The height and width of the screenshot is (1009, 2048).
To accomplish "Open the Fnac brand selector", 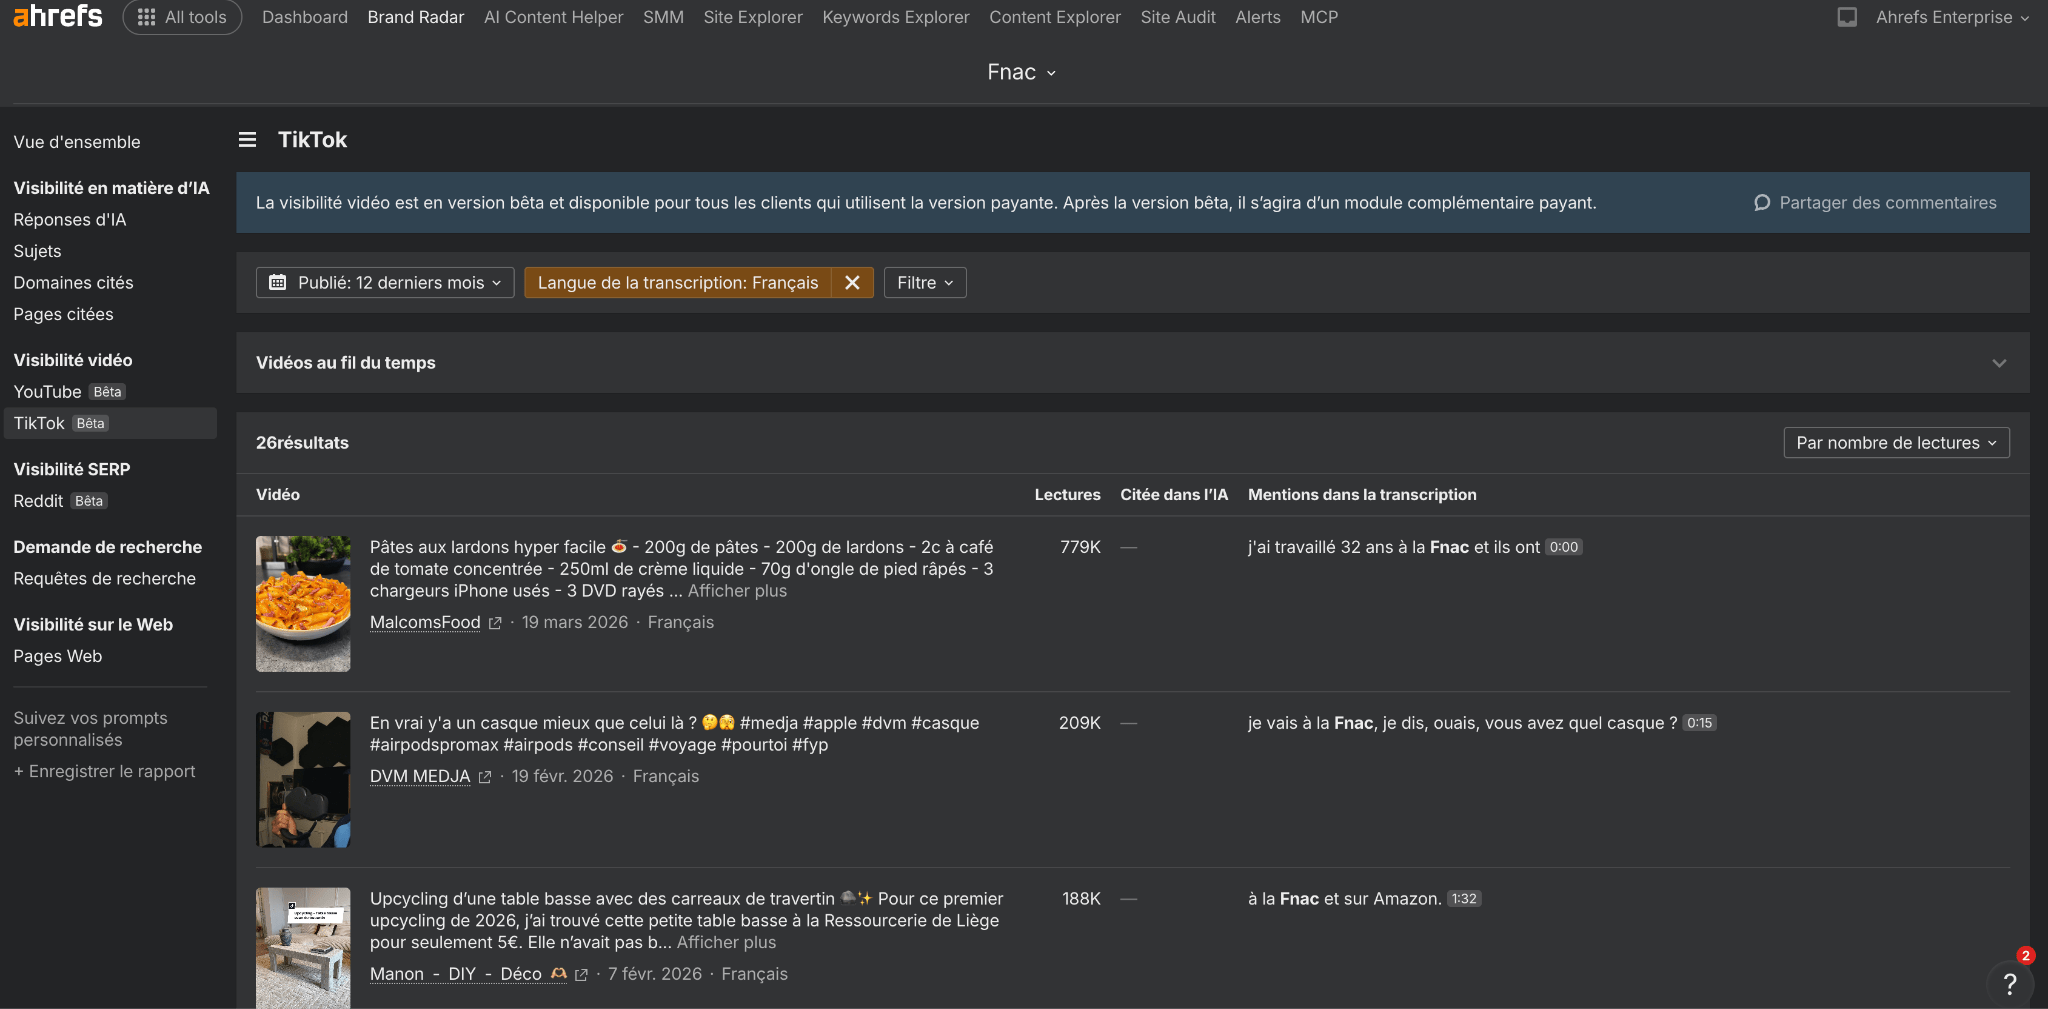I will [x=1022, y=72].
